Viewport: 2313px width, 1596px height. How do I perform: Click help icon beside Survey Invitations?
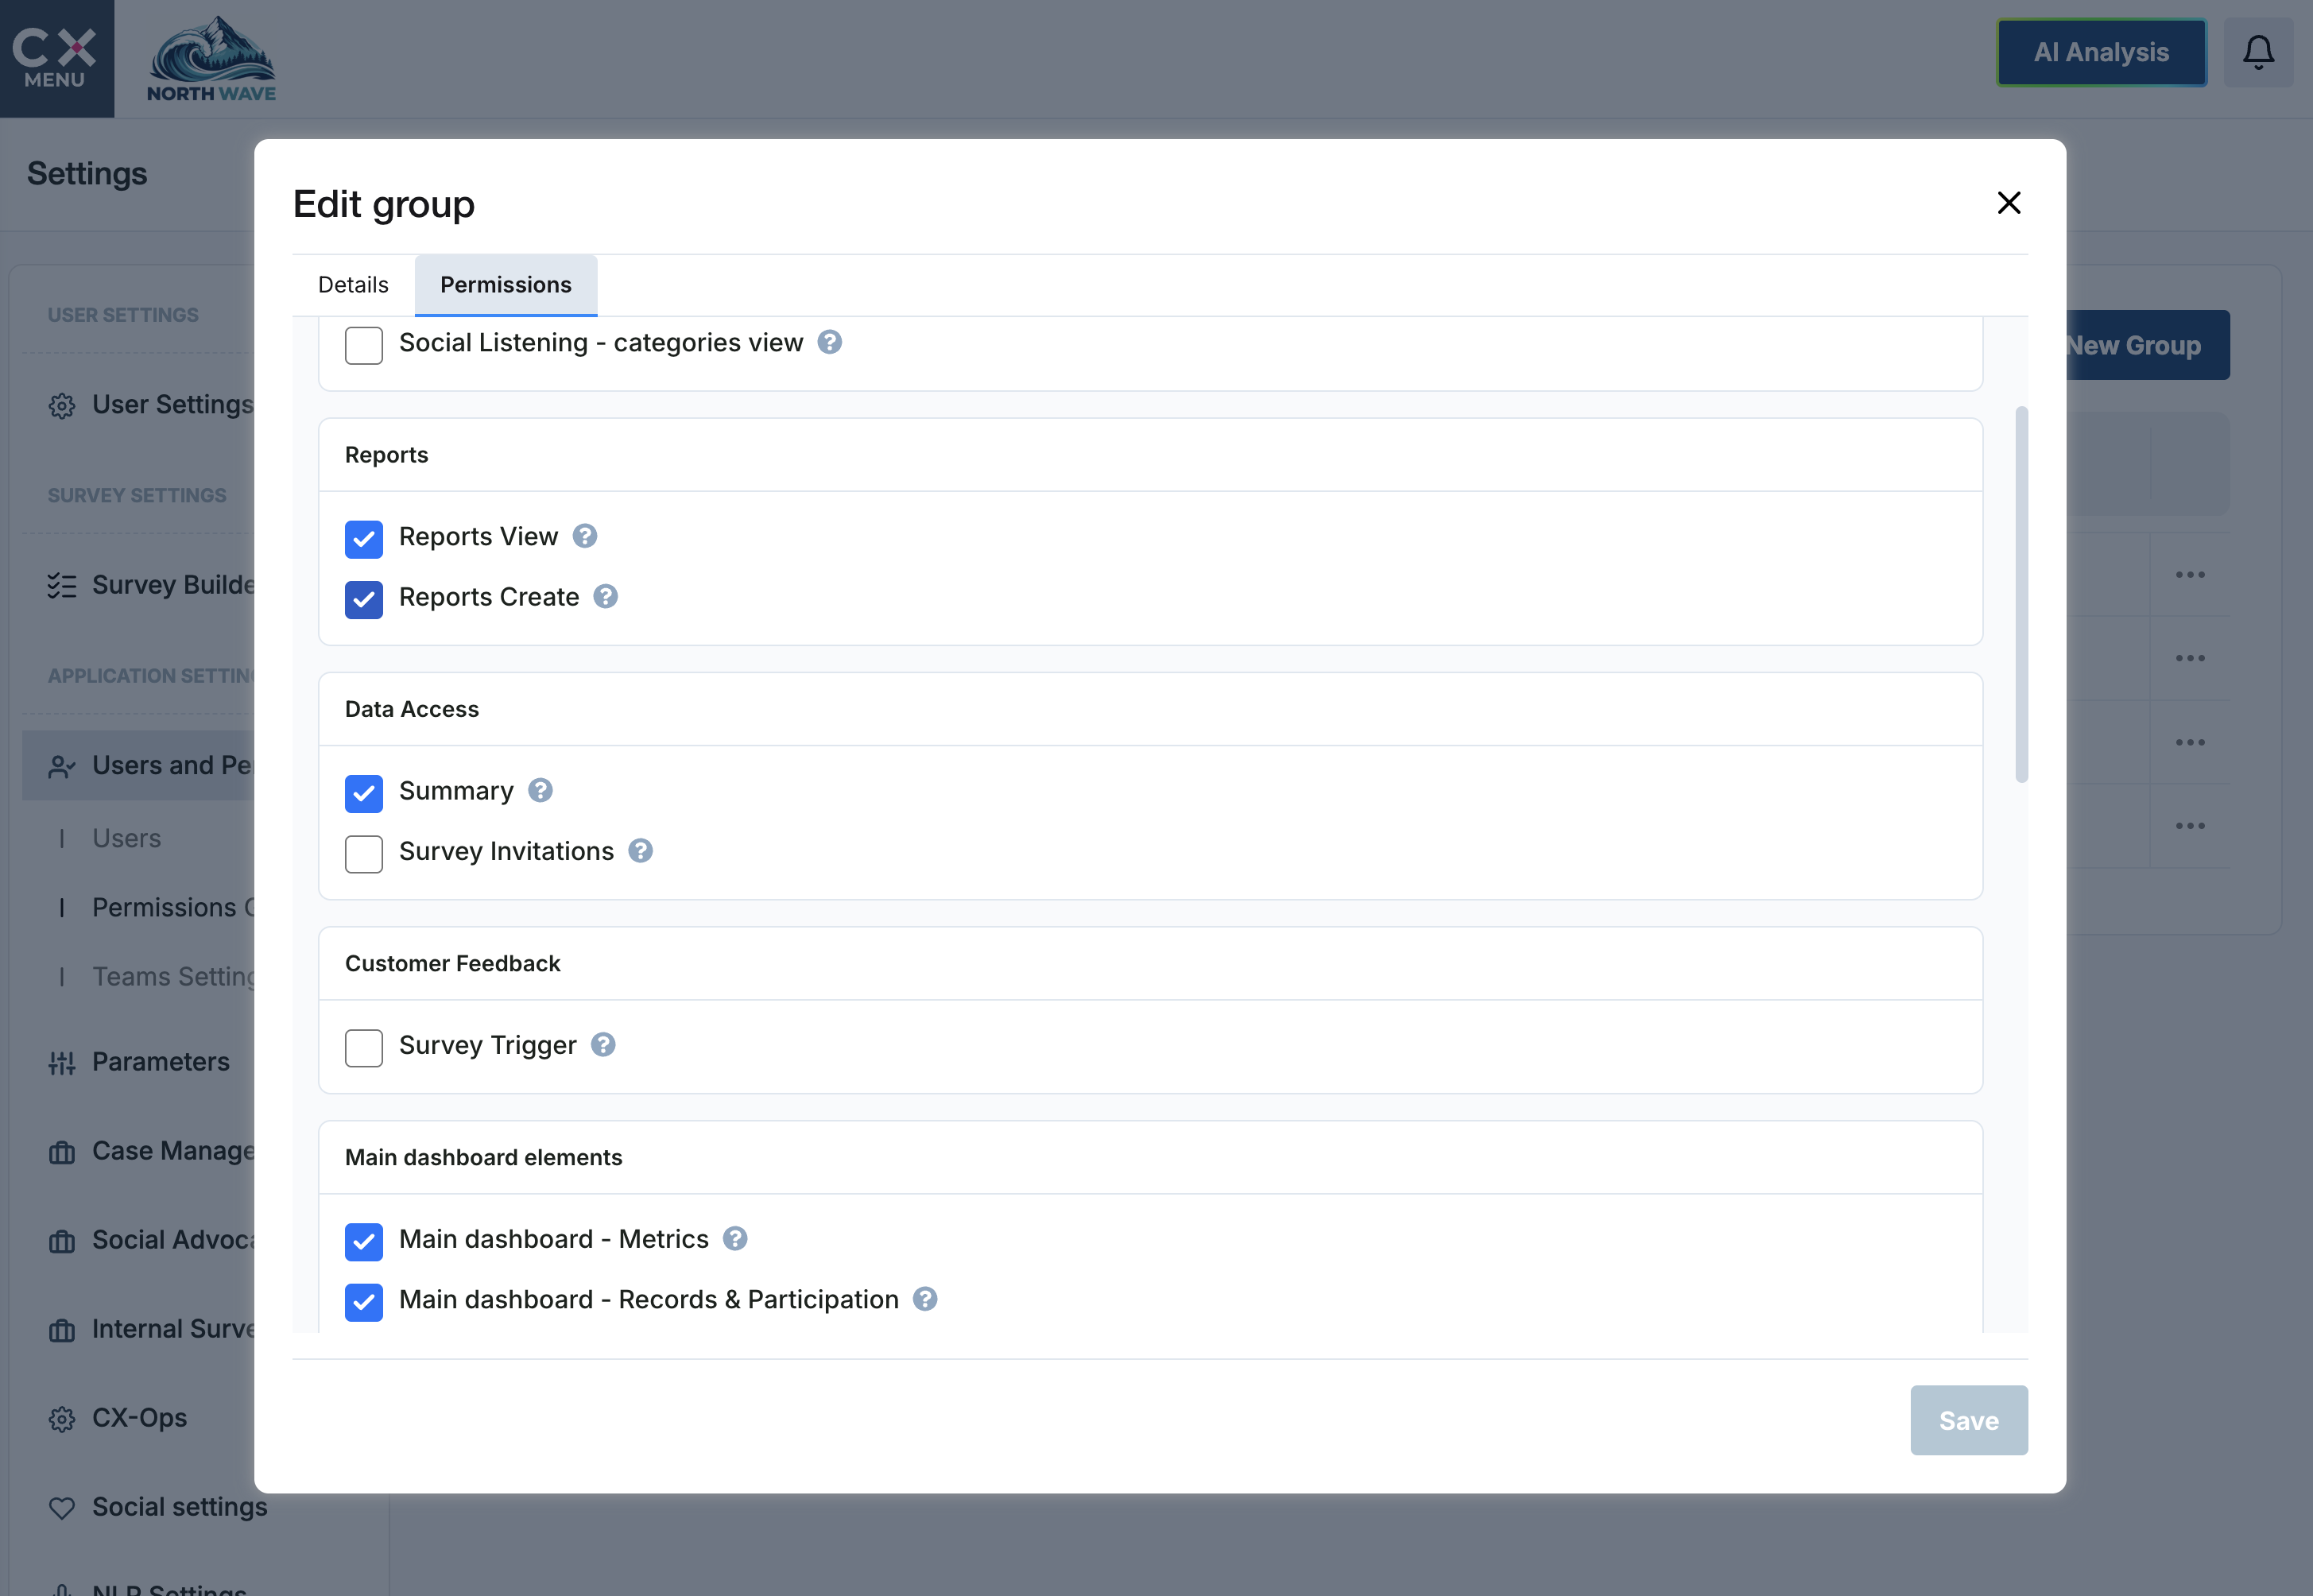pos(640,850)
